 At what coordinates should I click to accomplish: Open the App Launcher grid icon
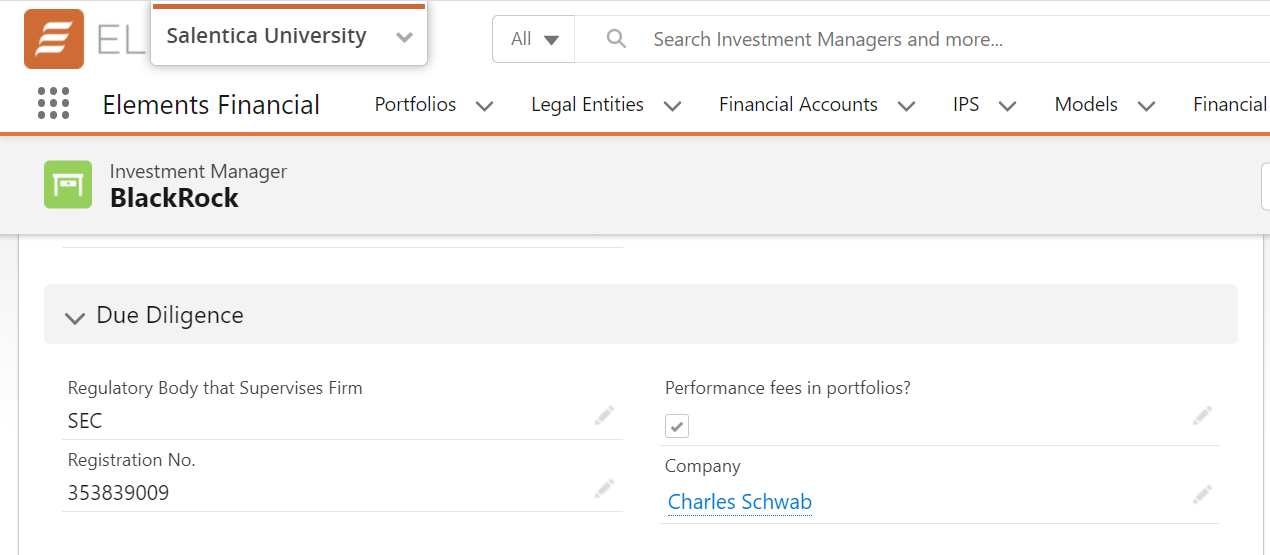(x=53, y=103)
